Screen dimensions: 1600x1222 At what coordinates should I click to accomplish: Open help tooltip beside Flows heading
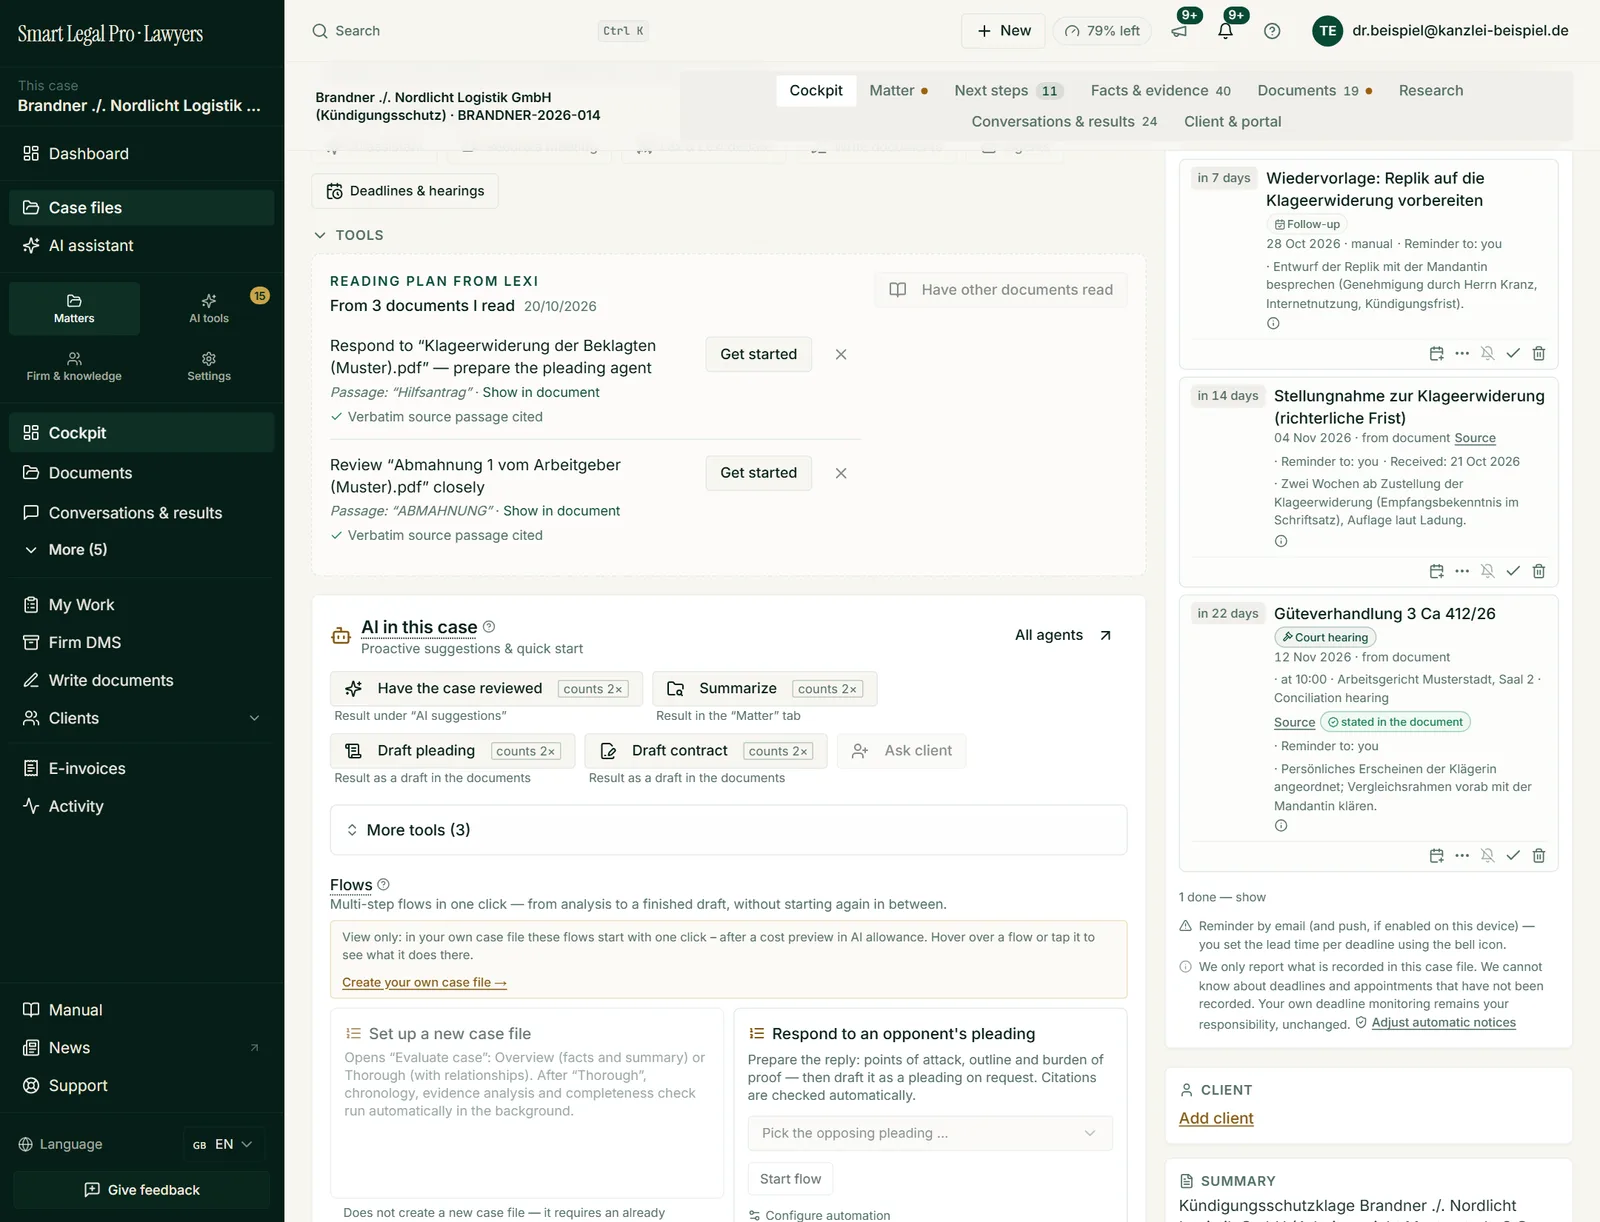click(x=383, y=884)
